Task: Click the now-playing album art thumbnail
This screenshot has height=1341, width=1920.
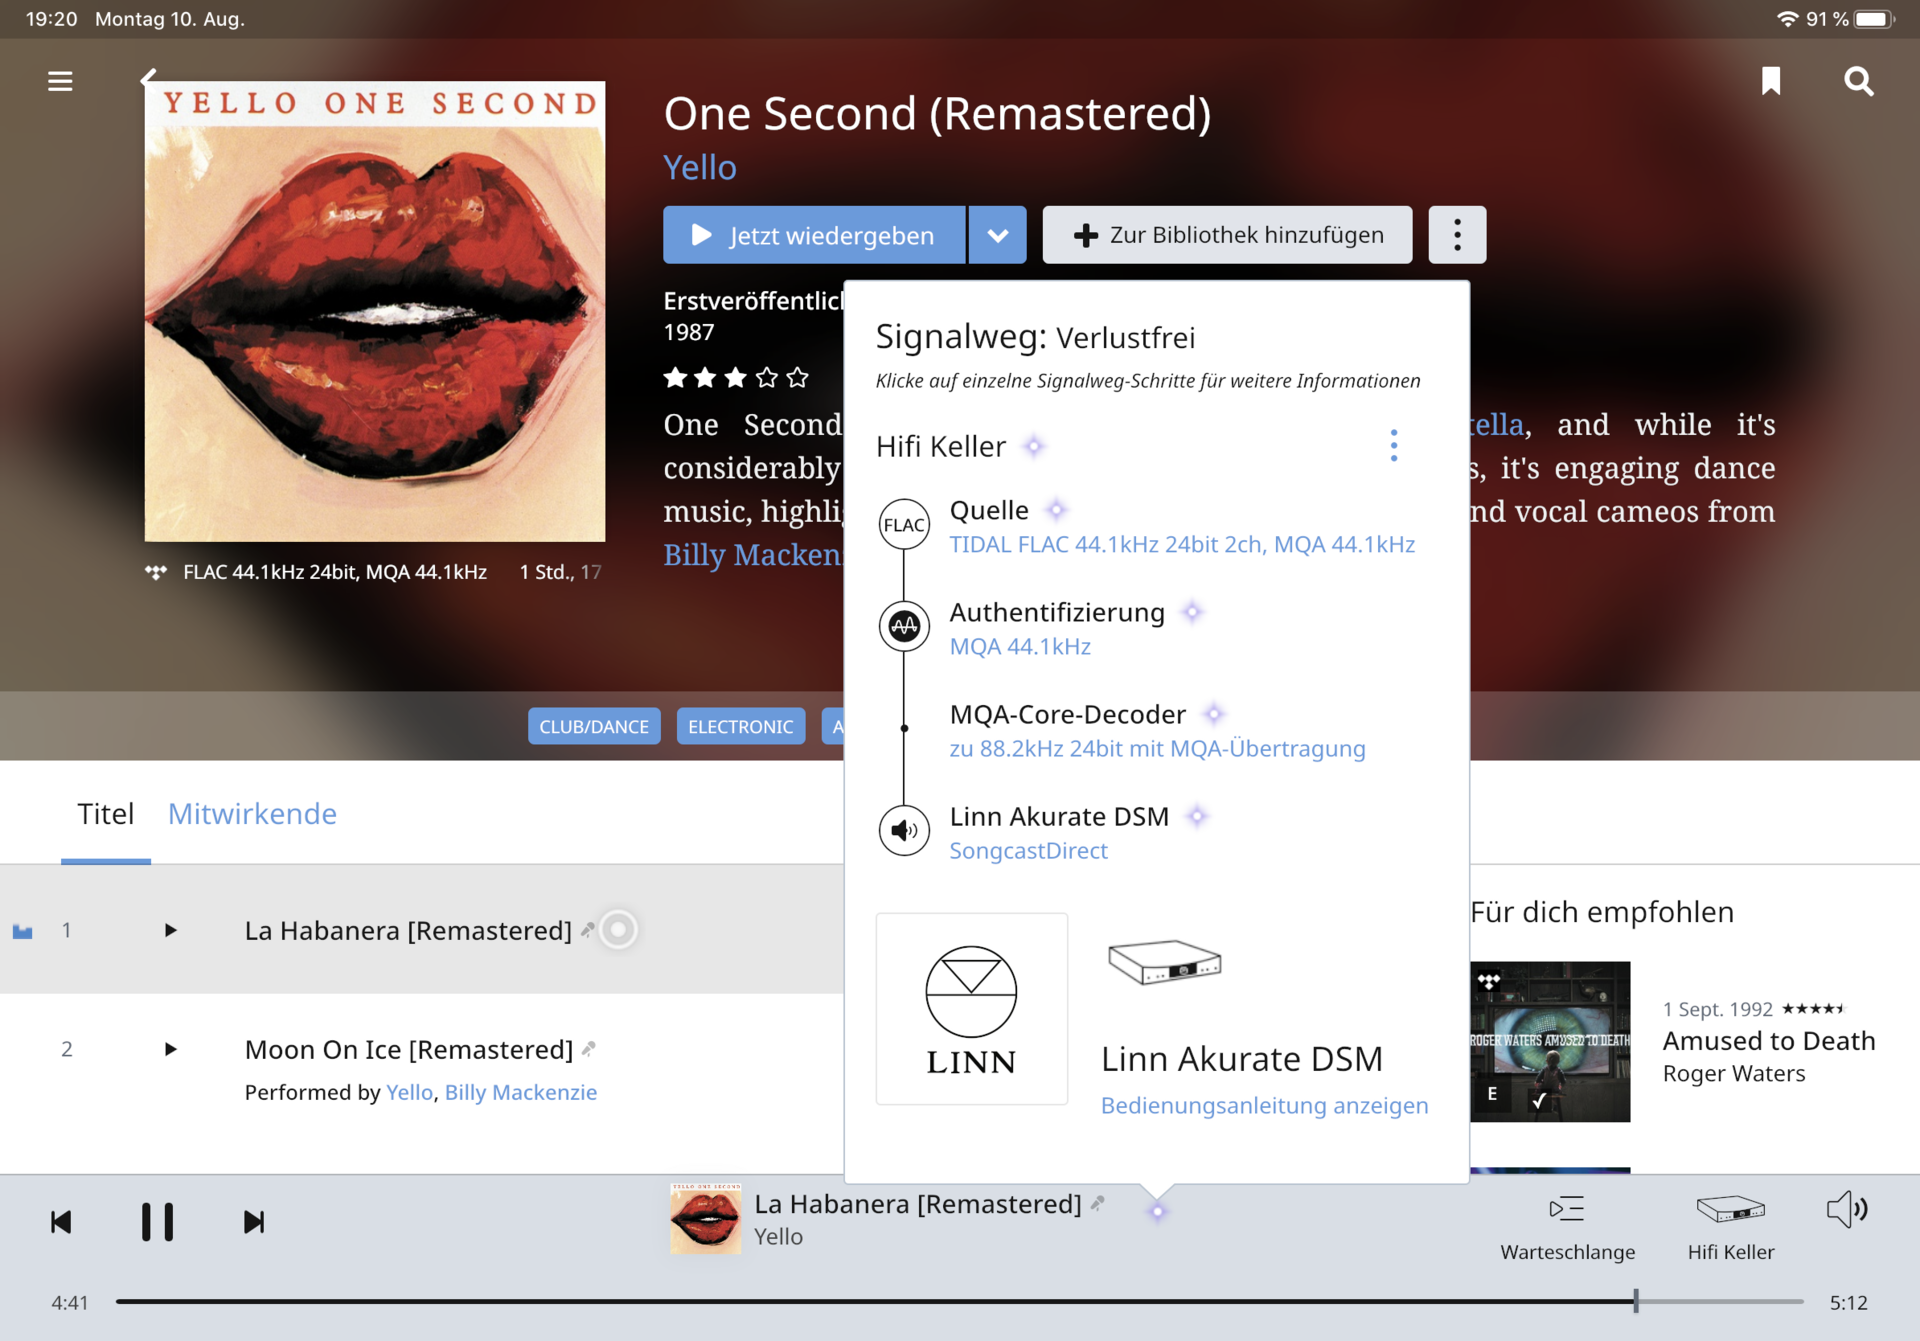Action: coord(705,1218)
